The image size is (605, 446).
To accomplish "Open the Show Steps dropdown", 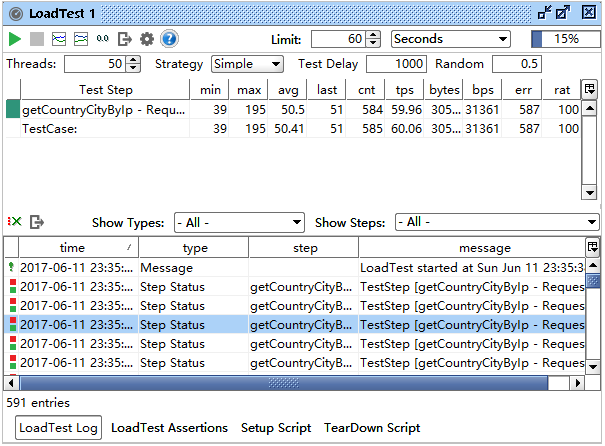I will [x=497, y=222].
